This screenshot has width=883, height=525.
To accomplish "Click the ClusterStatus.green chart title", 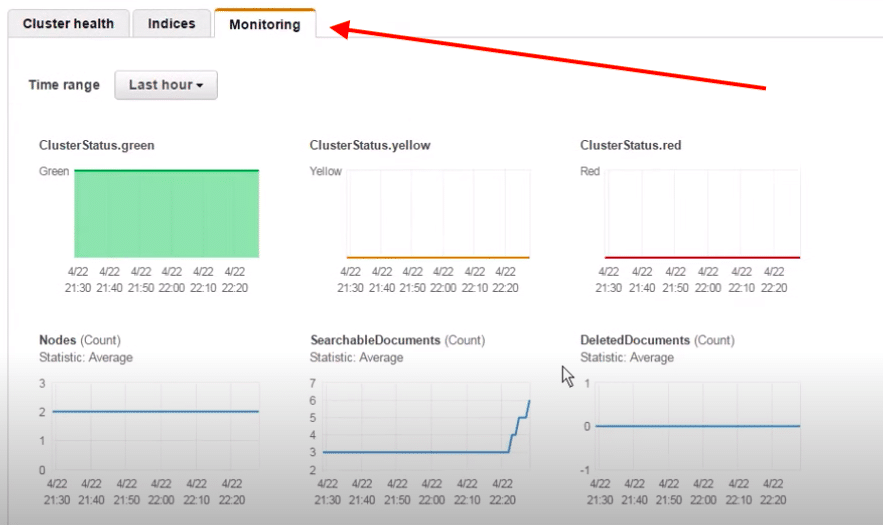I will 96,145.
